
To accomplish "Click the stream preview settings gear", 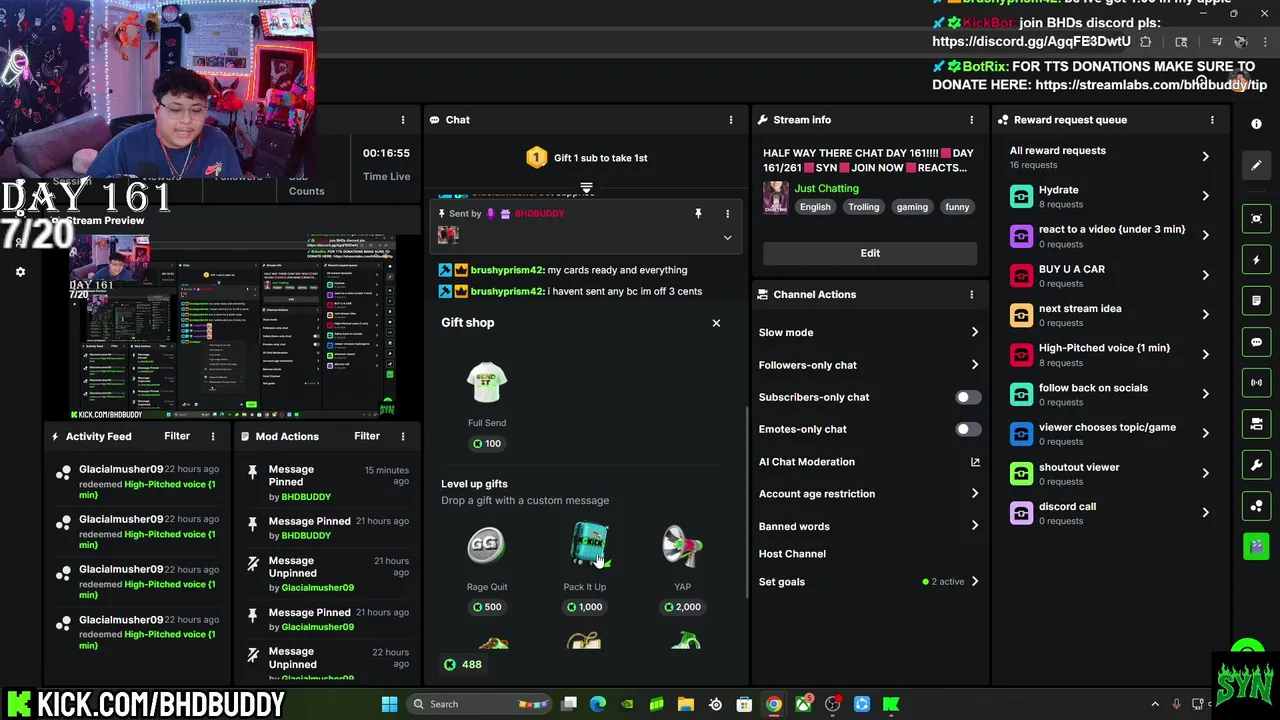I will tap(20, 272).
